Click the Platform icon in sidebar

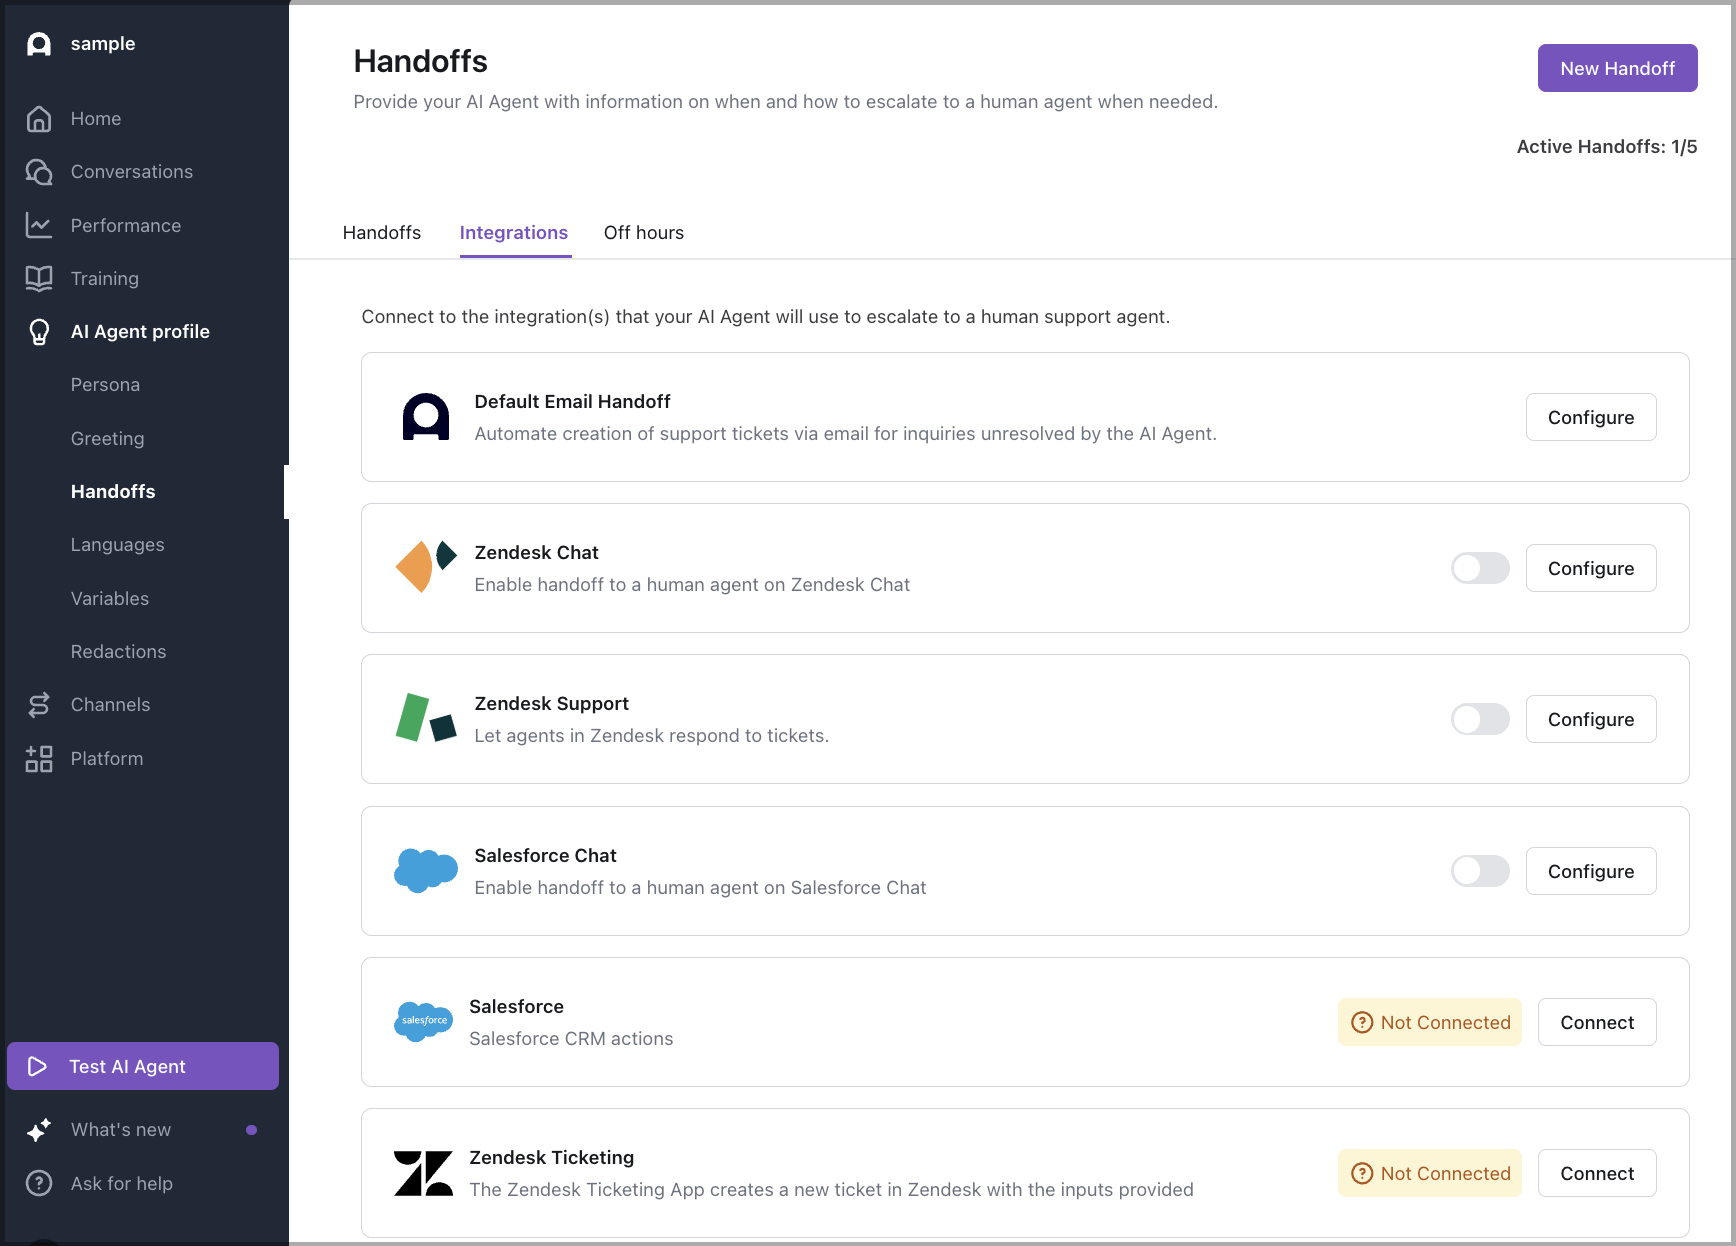click(x=39, y=758)
